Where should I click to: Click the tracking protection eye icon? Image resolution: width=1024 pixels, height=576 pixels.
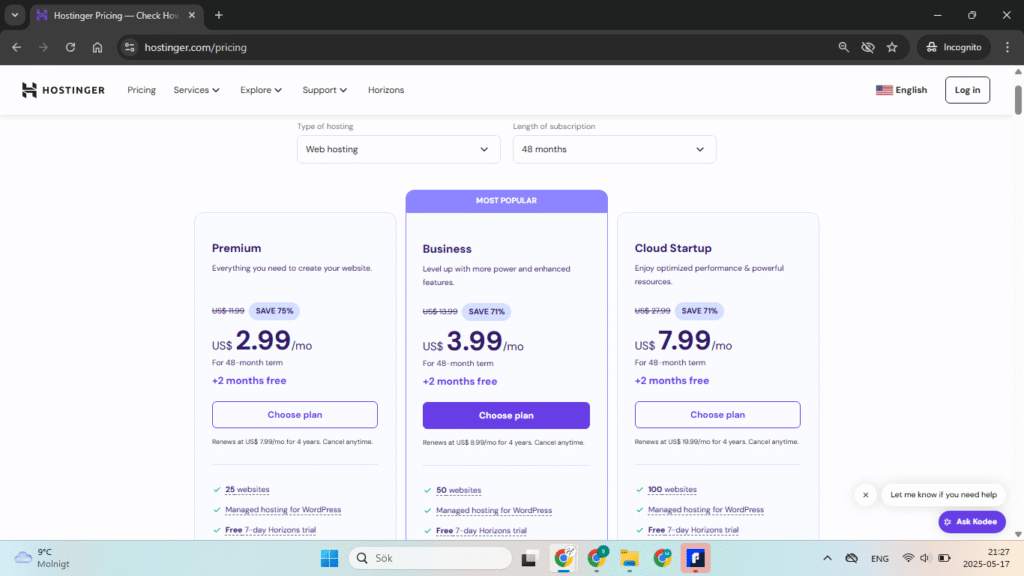(868, 47)
